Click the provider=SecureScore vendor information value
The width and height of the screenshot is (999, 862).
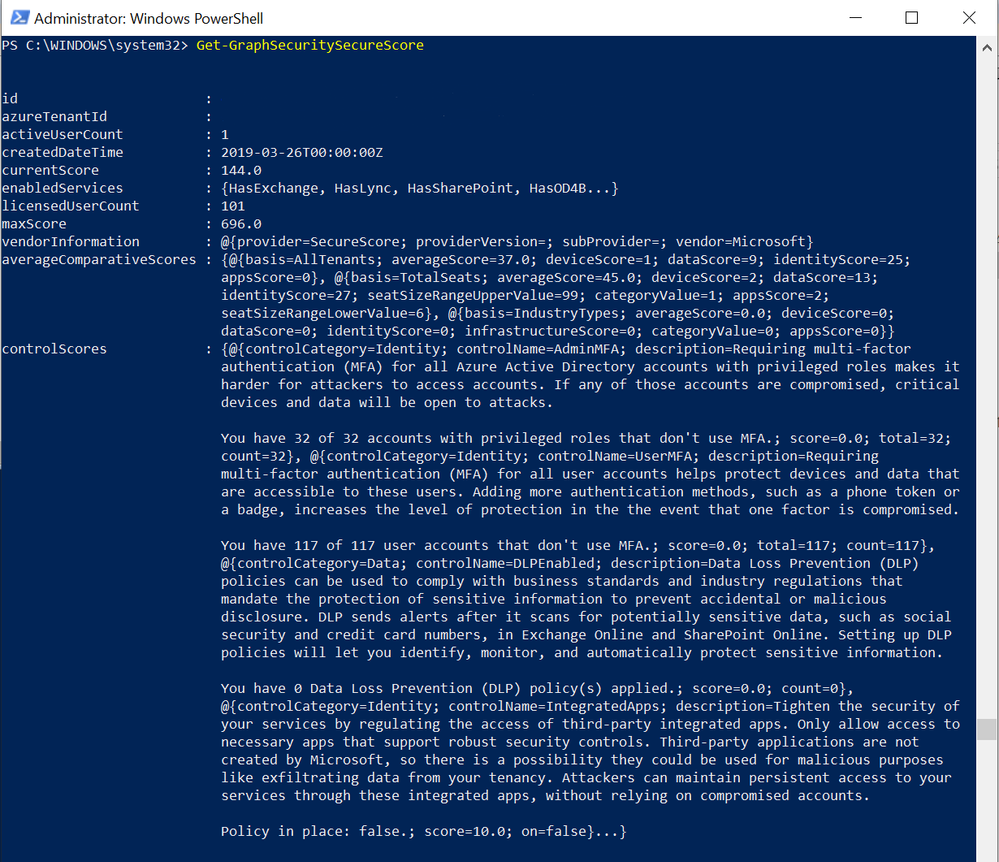(x=517, y=241)
